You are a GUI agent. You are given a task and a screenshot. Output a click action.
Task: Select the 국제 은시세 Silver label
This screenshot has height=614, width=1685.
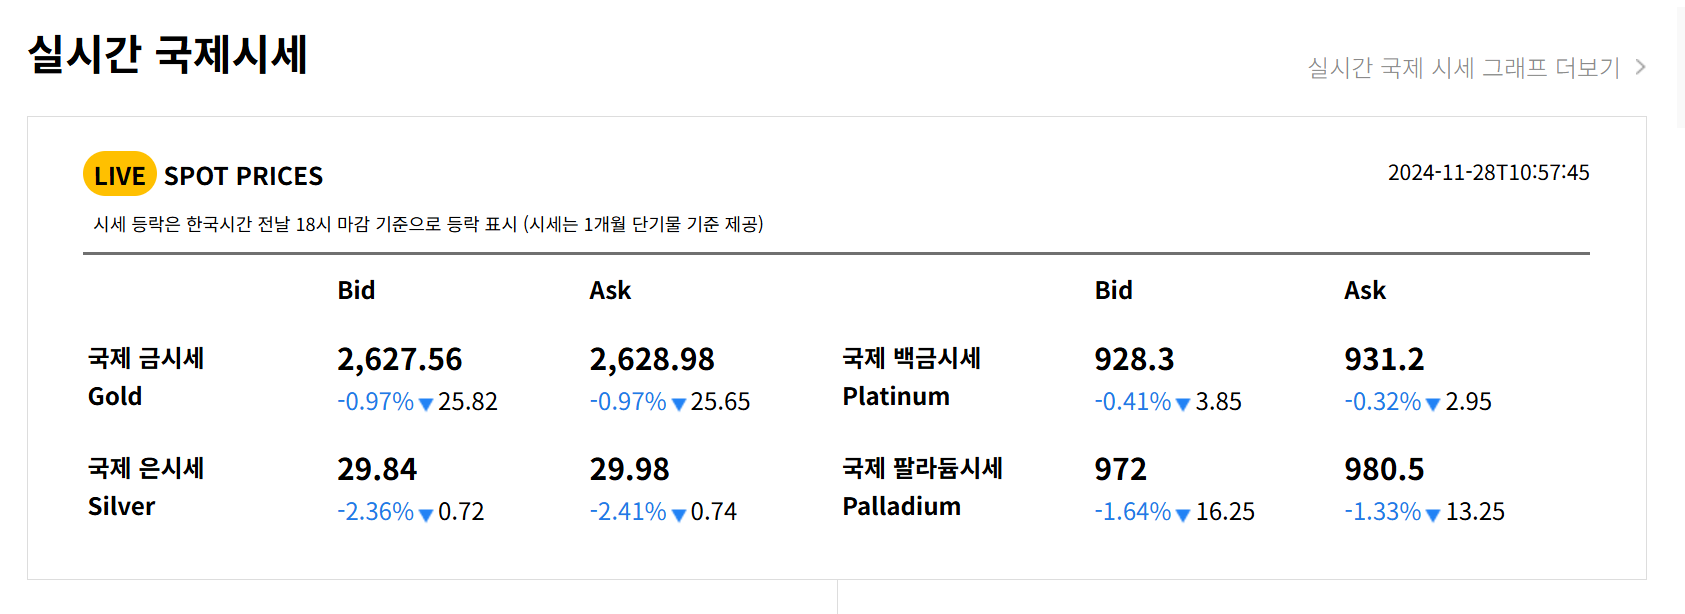point(146,487)
